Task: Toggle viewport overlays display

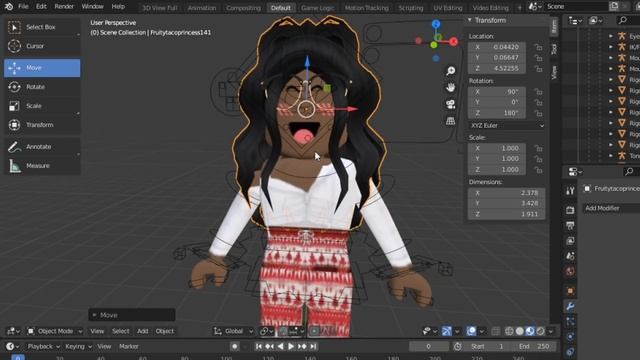Action: (x=471, y=331)
